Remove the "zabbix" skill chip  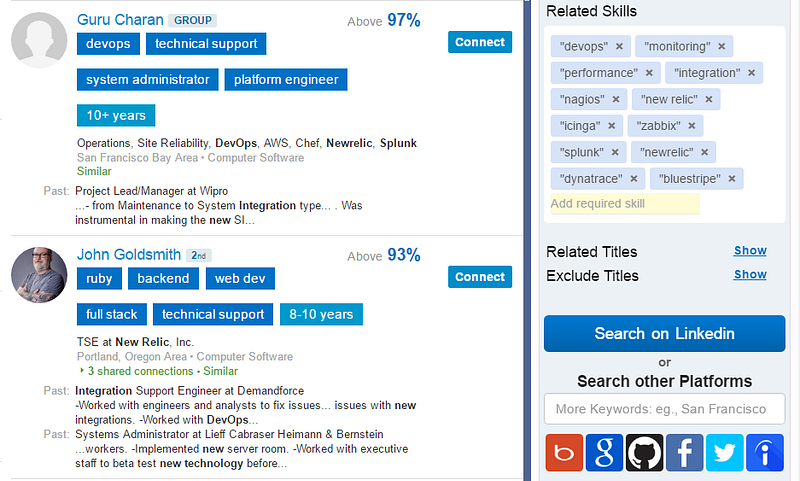691,126
